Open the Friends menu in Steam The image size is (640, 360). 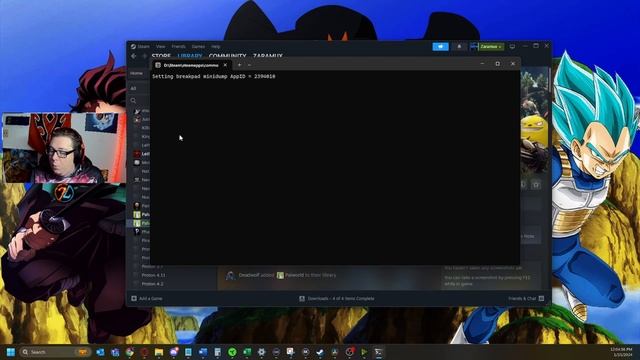click(x=178, y=47)
